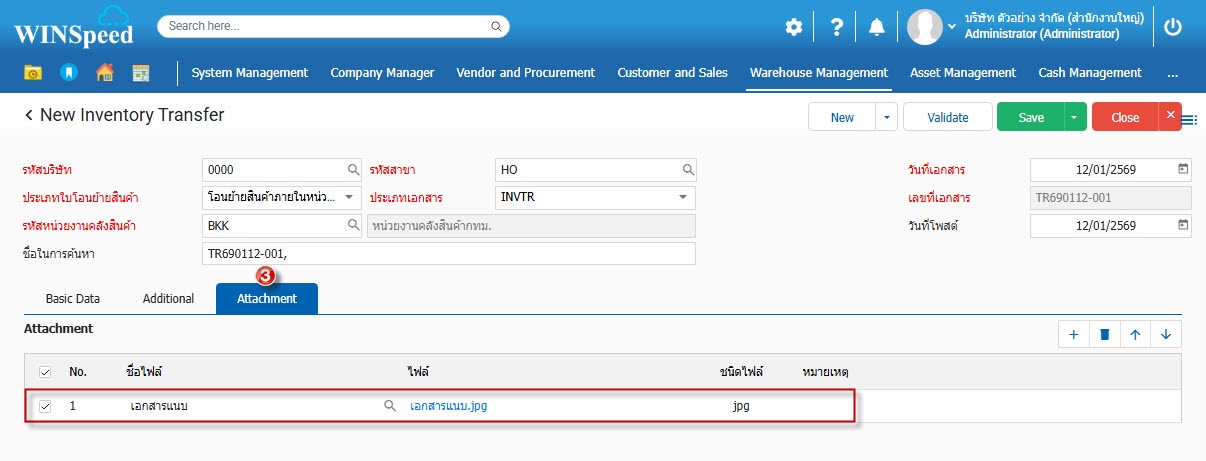This screenshot has height=461, width=1206.
Task: Open the New button dropdown arrow
Action: (x=886, y=117)
